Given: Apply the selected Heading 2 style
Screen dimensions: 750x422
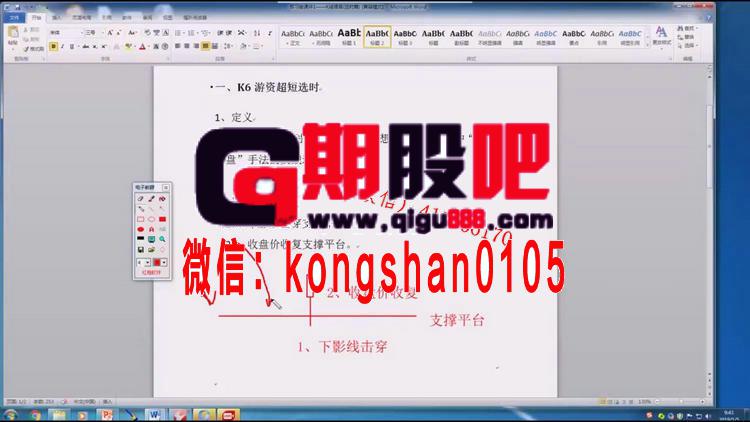Looking at the screenshot, I should (x=377, y=37).
